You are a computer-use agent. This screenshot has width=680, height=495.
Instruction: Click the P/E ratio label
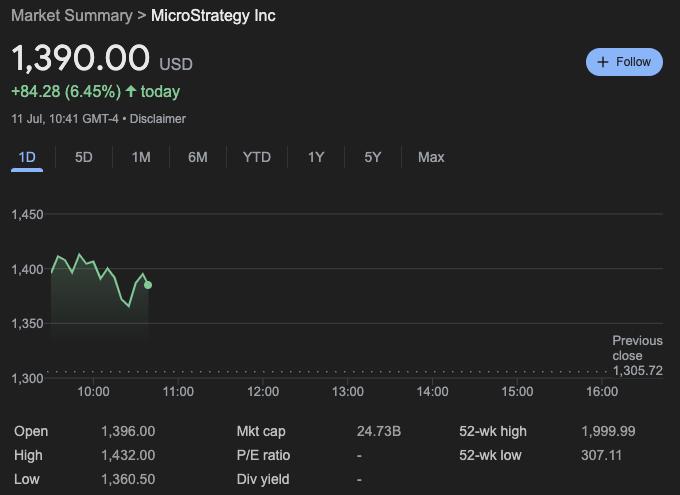(263, 455)
